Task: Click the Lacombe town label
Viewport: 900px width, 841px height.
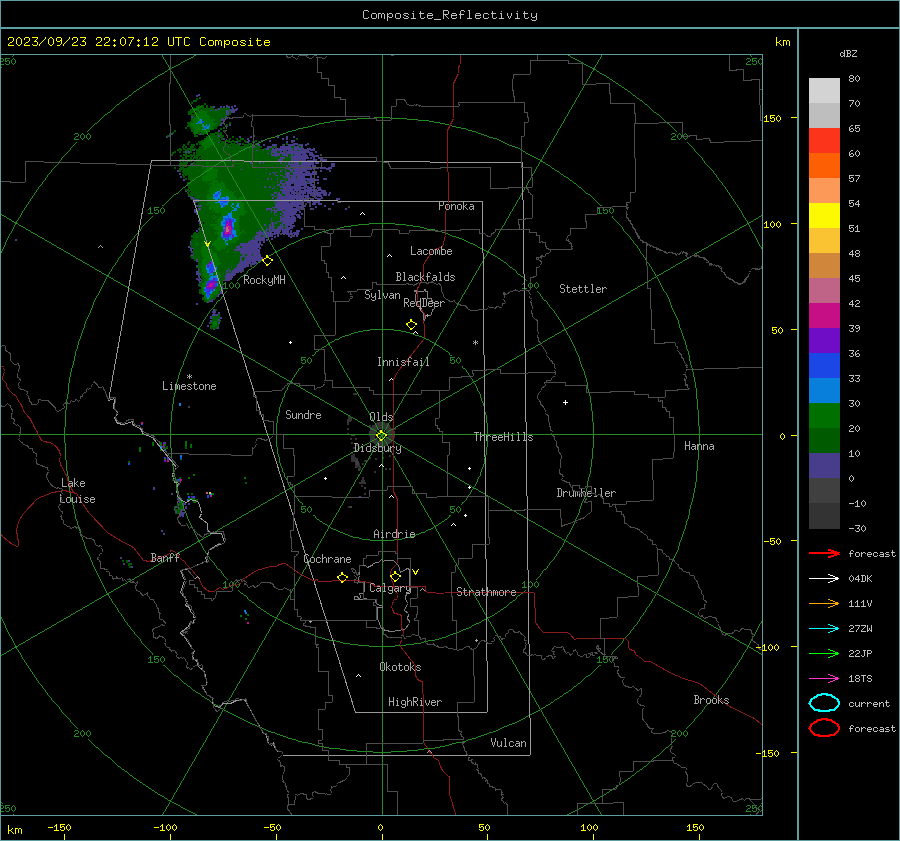Action: (x=431, y=251)
